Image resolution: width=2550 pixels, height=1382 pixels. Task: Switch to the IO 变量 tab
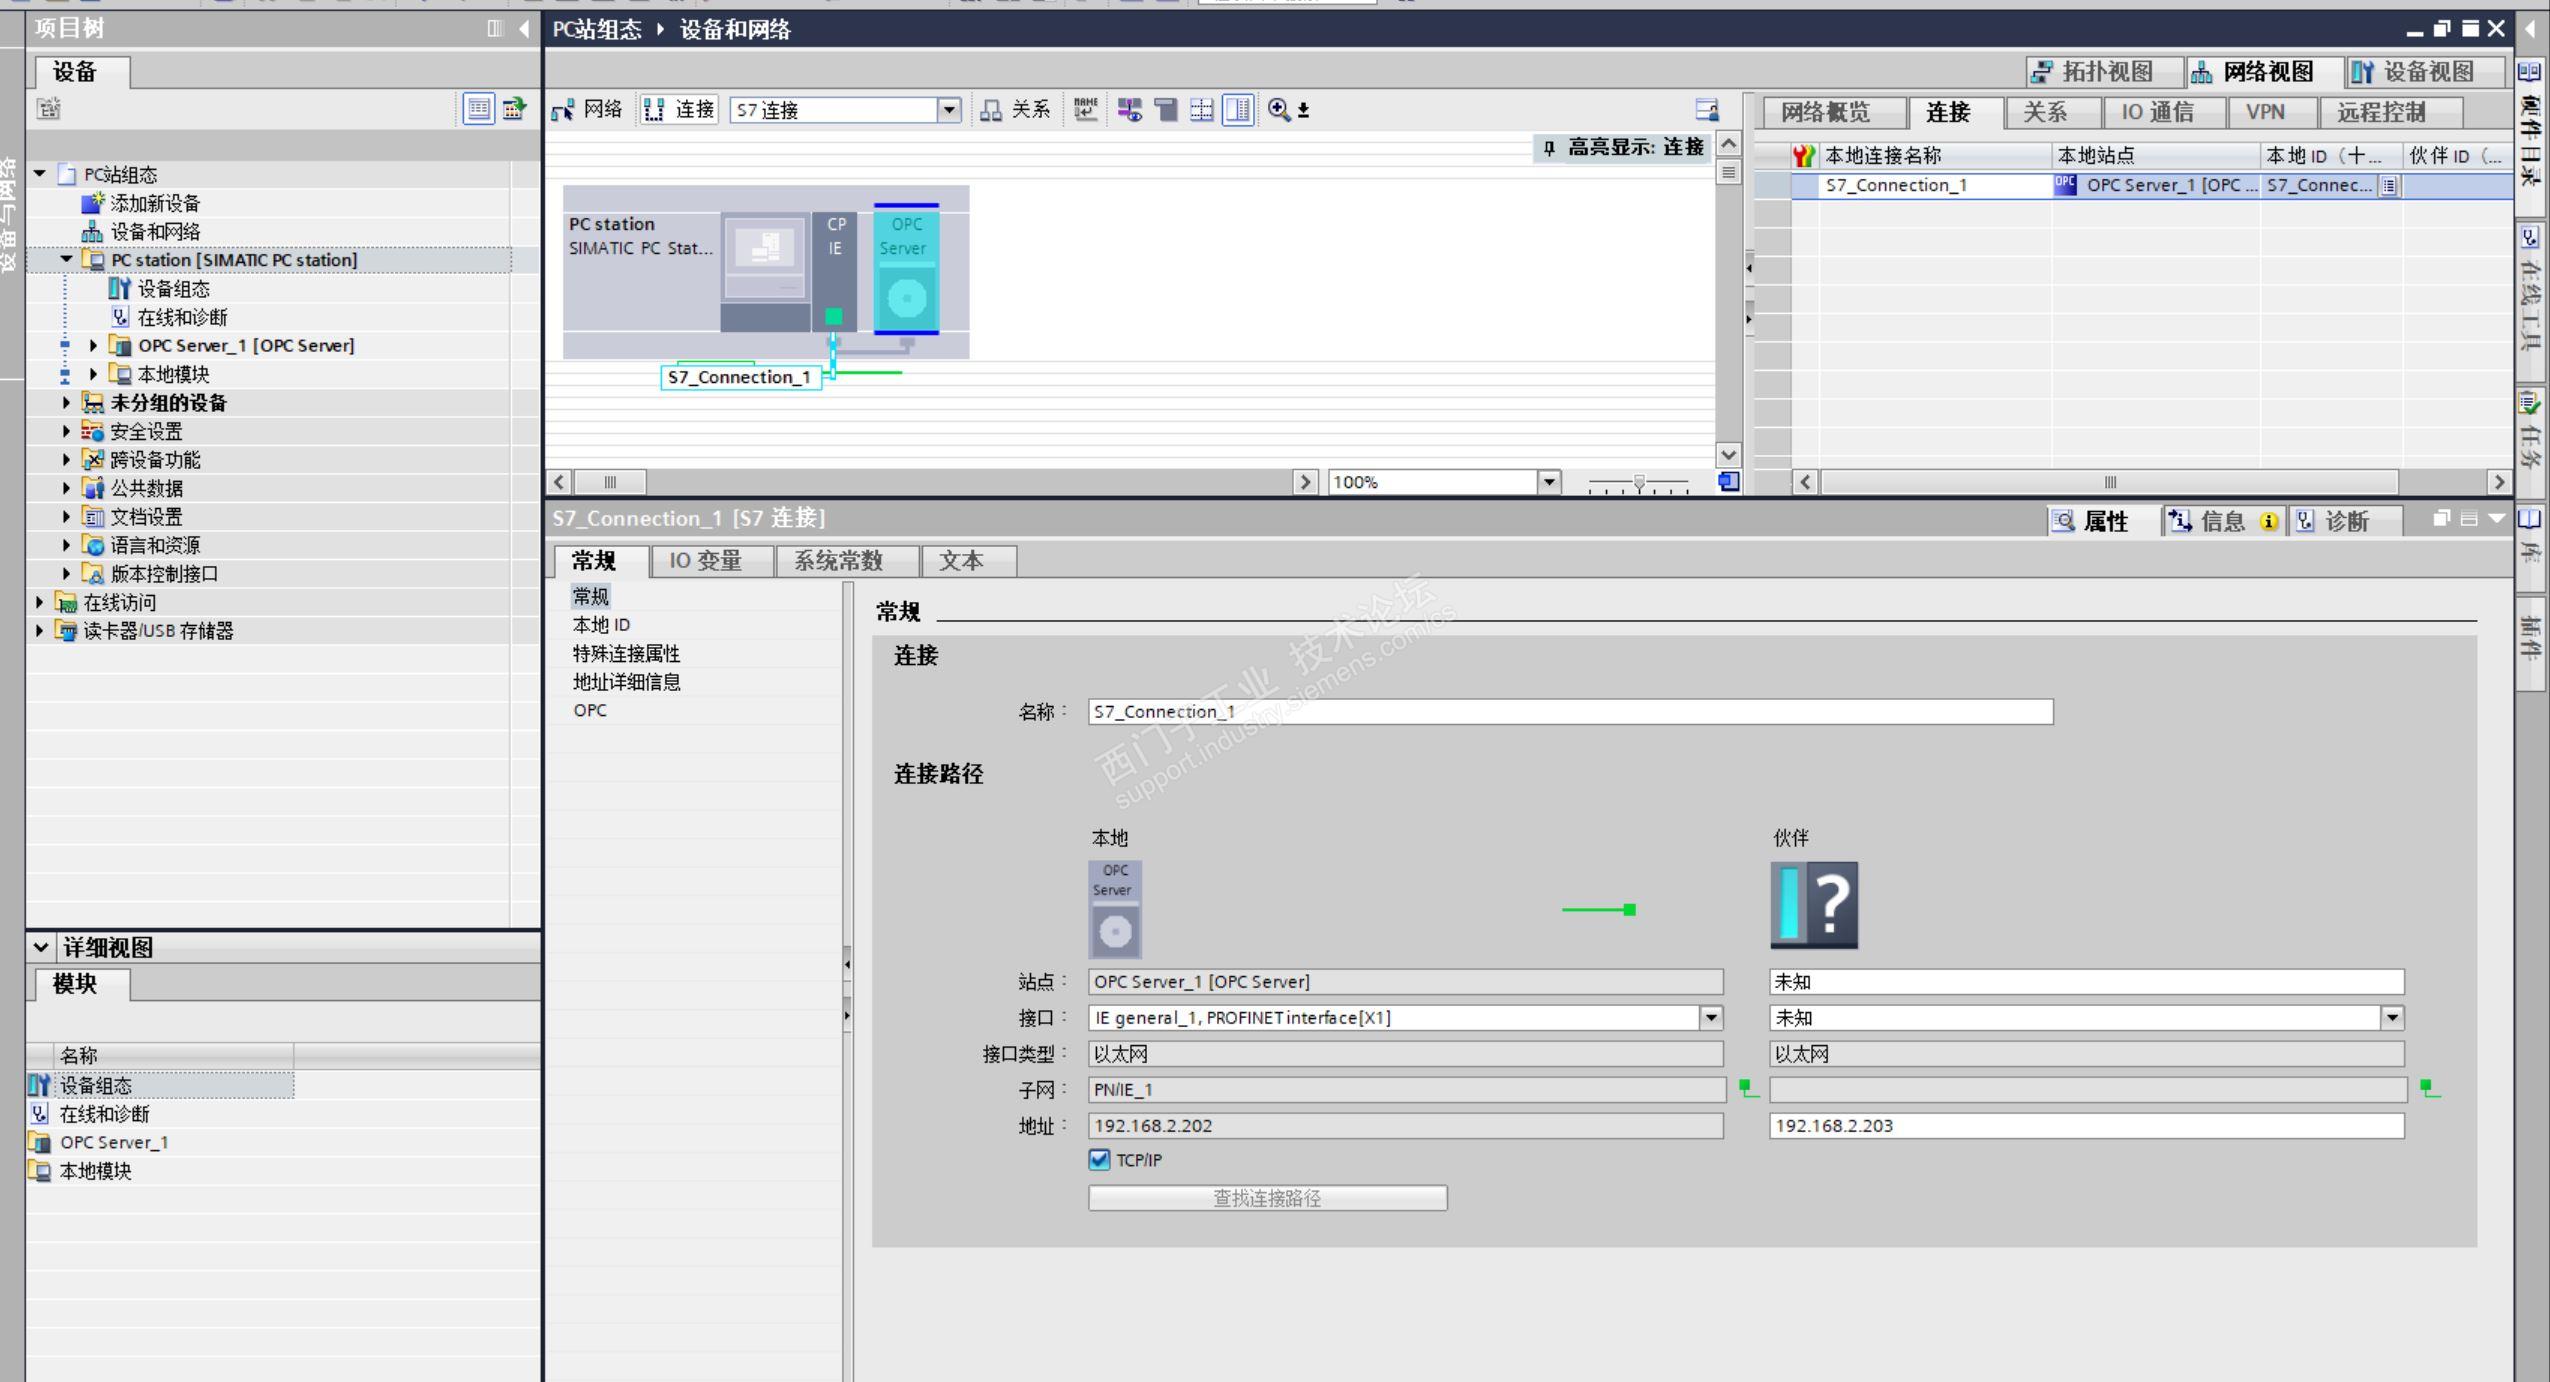click(705, 561)
